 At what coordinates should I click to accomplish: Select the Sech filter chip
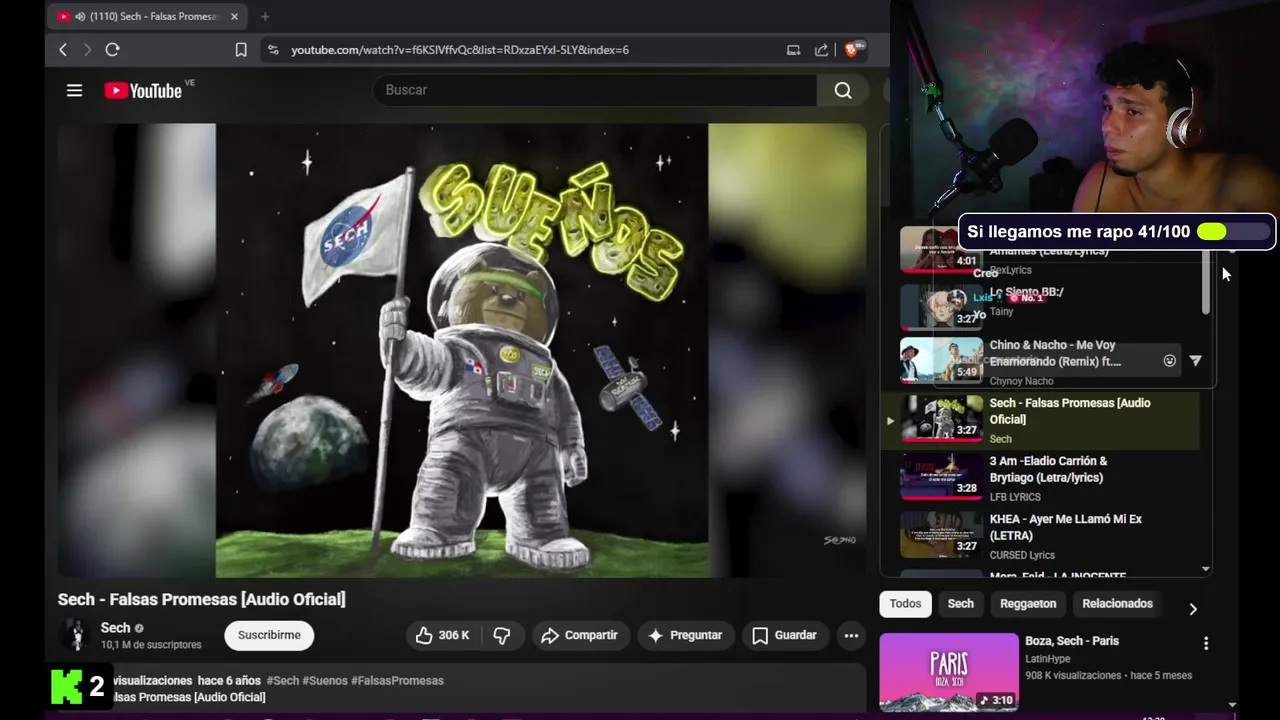(x=961, y=604)
